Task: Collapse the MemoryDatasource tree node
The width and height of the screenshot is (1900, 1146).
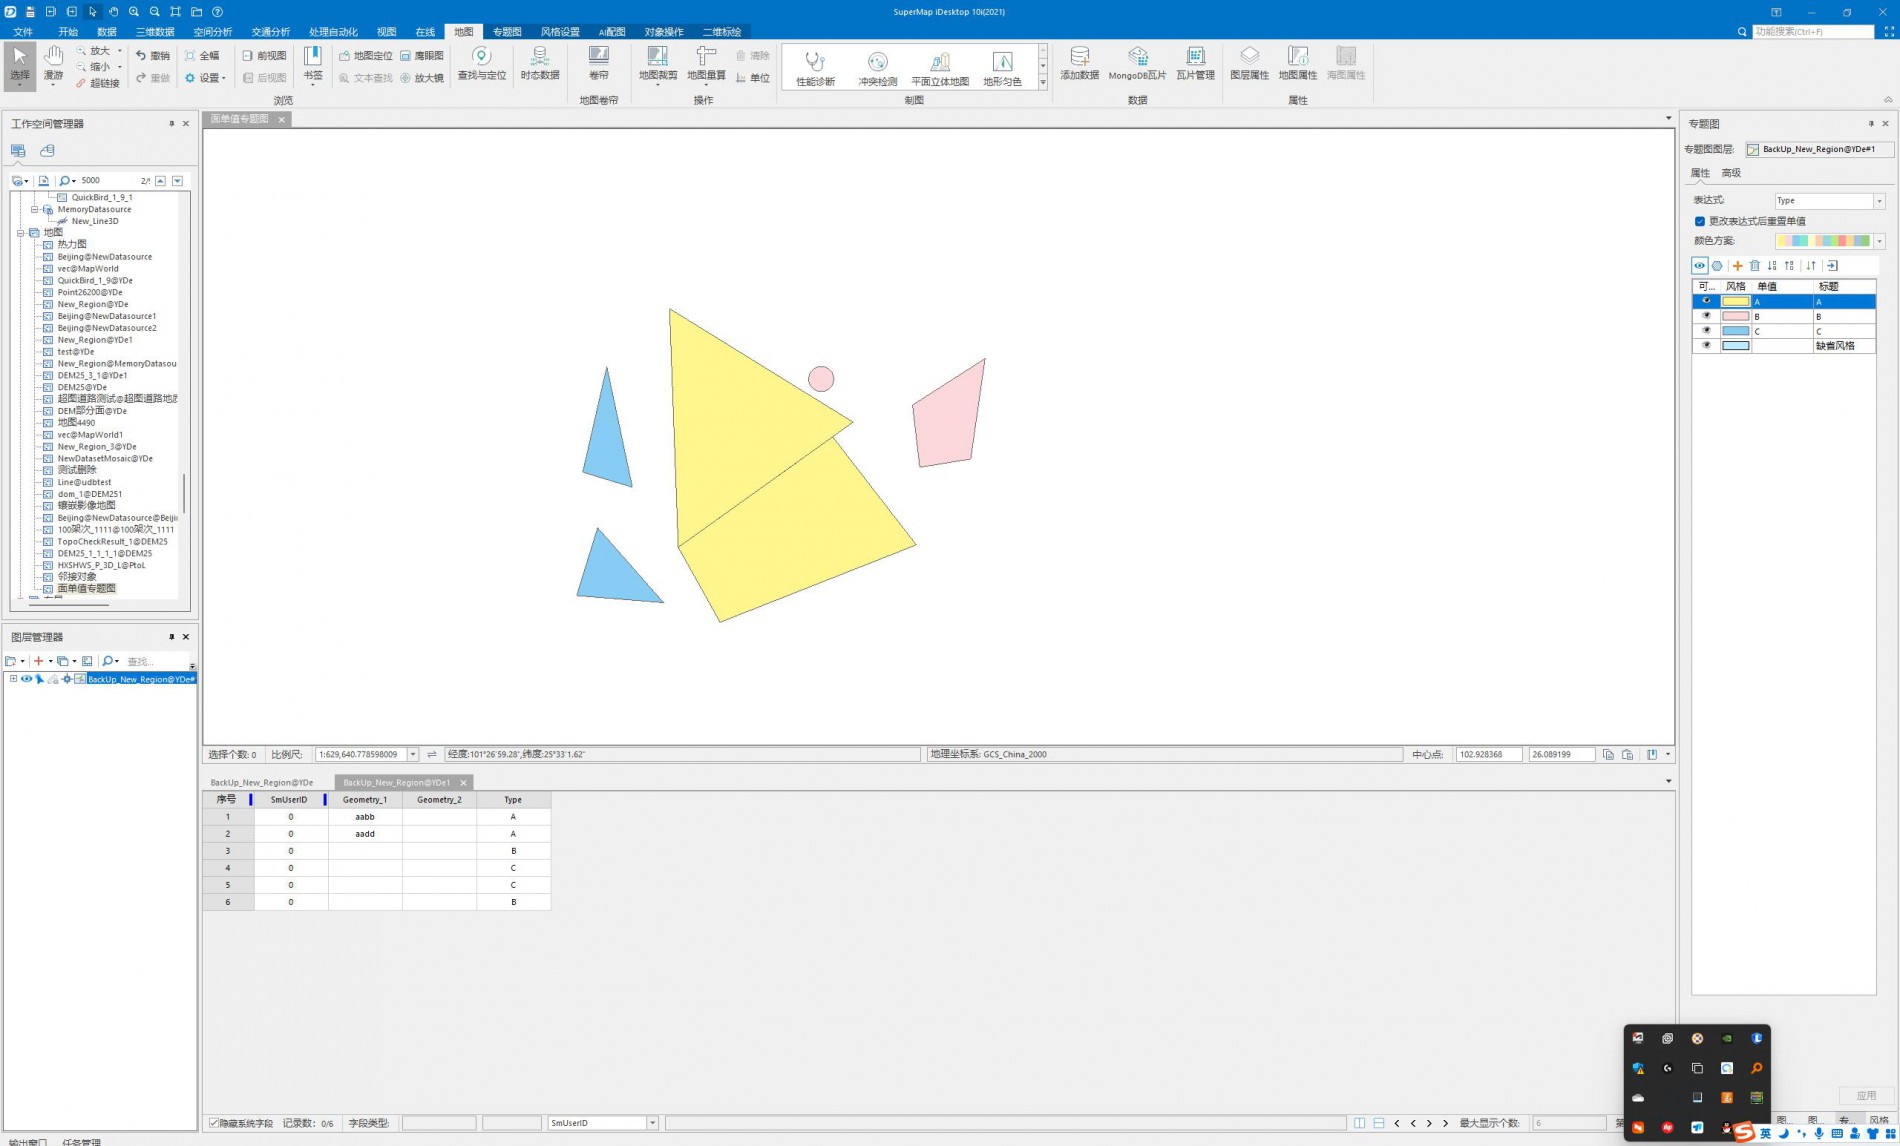Action: pyautogui.click(x=34, y=210)
